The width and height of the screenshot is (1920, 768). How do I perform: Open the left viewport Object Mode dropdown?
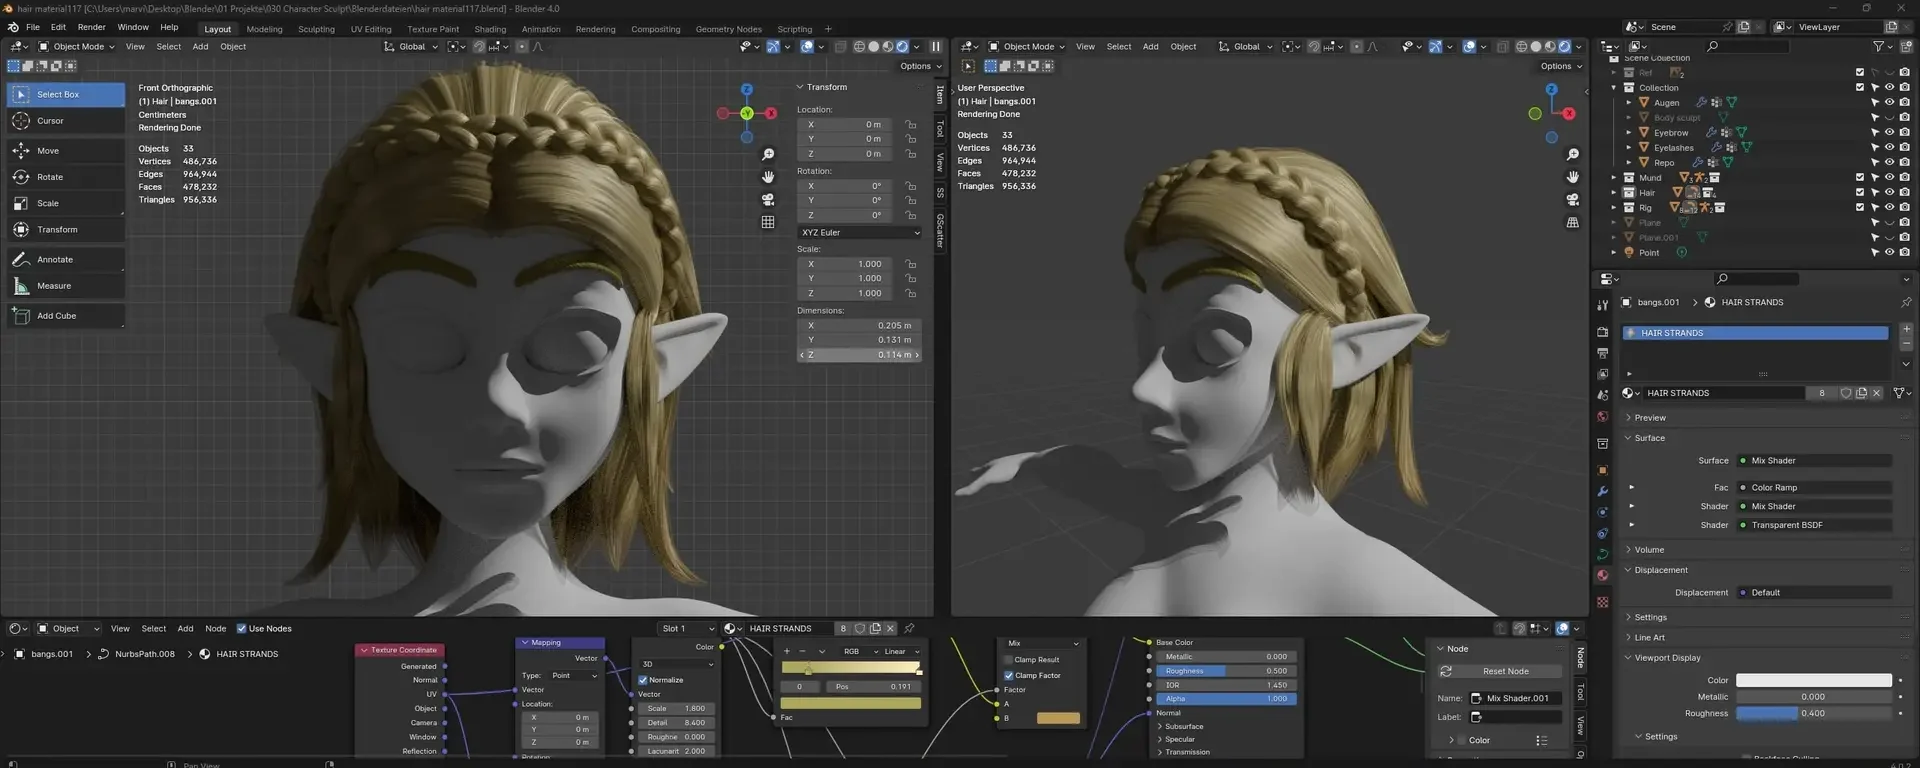point(77,47)
